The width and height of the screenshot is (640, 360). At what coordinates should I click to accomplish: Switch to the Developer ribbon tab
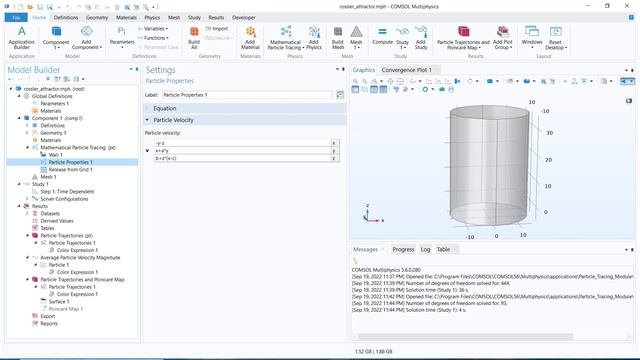(244, 18)
